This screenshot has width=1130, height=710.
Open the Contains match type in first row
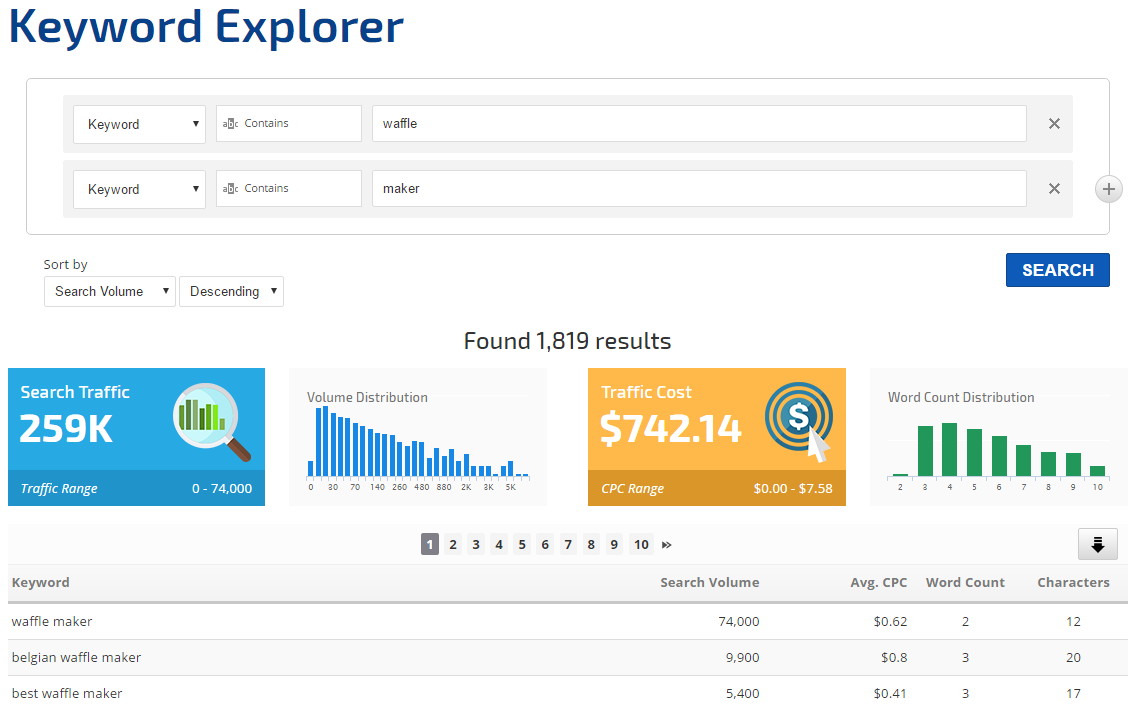click(288, 124)
